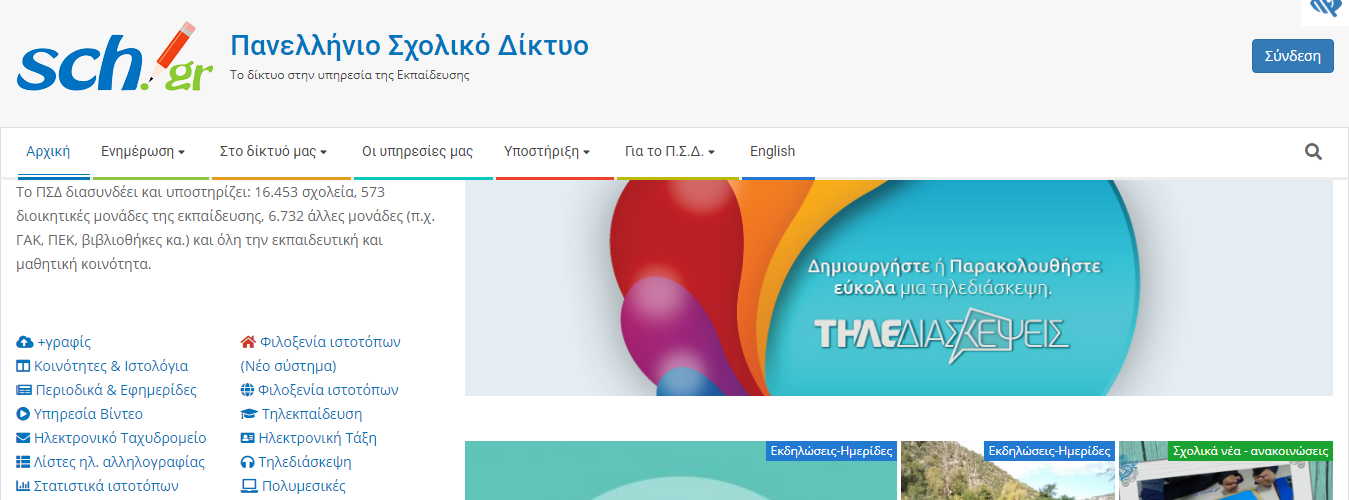Expand the Στο δίκτυό μας dropdown
The width and height of the screenshot is (1349, 500).
click(273, 152)
